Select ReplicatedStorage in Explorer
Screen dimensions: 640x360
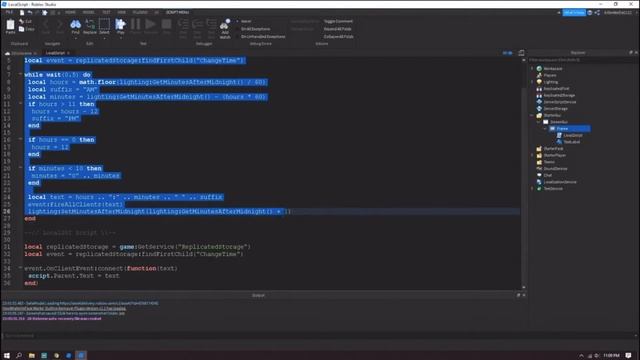559,96
